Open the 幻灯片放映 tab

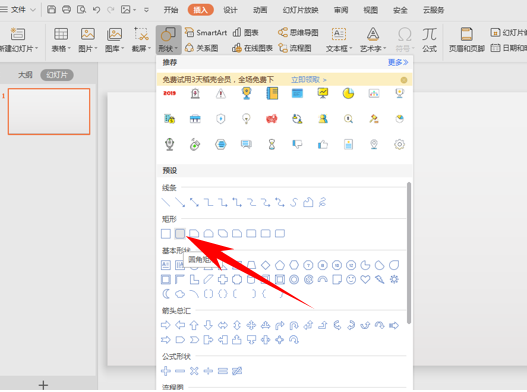pos(300,10)
